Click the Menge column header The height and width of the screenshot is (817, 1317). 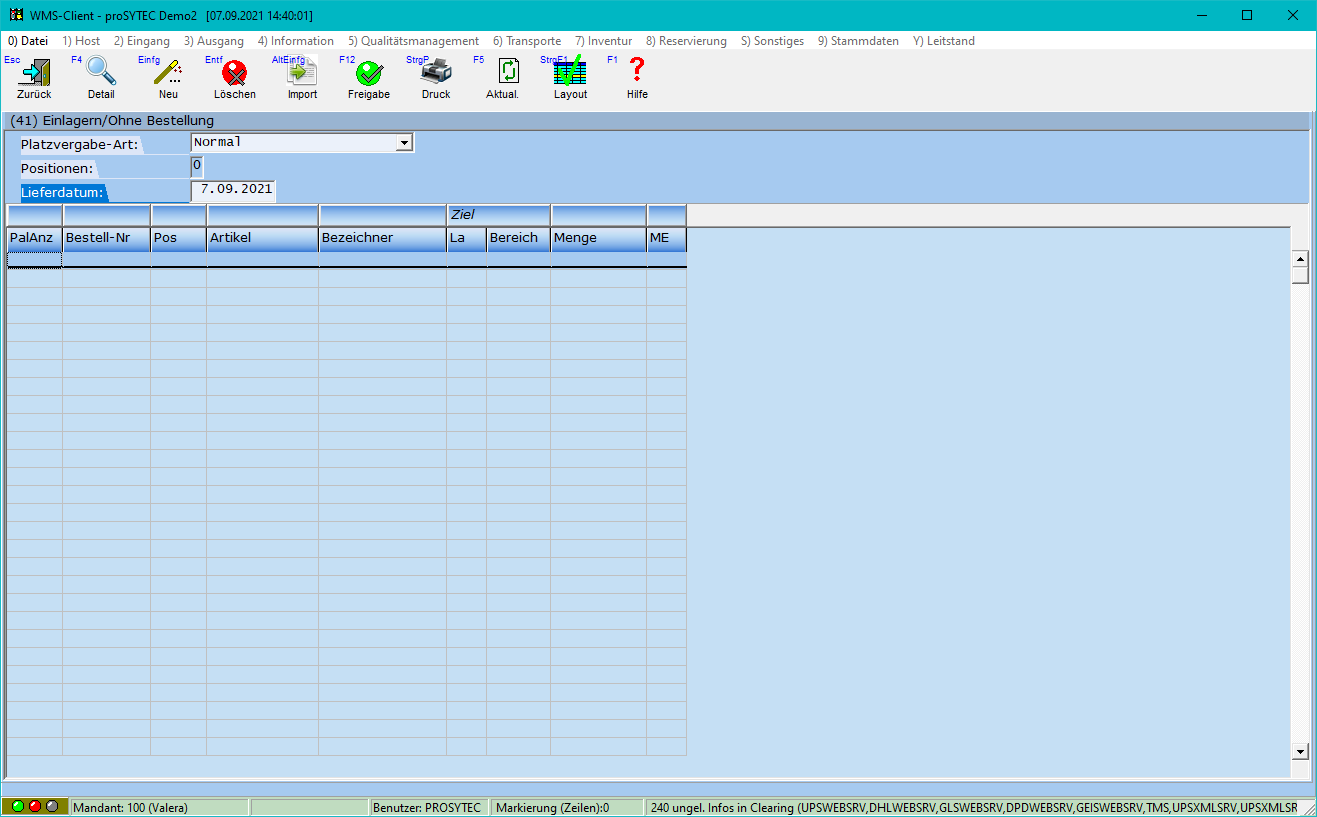tap(597, 238)
